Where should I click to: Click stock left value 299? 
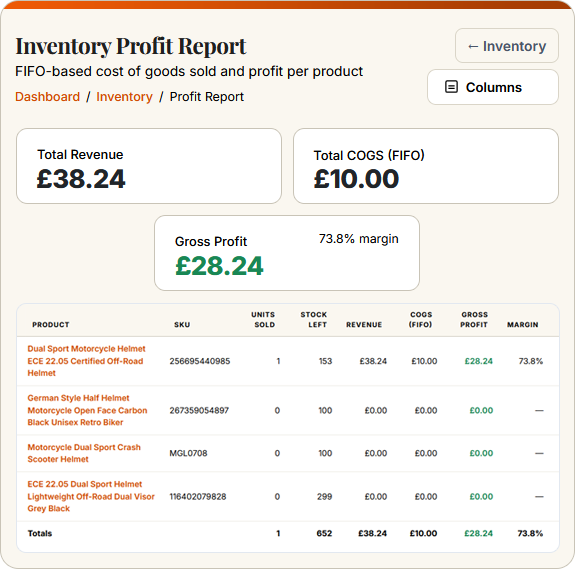click(x=325, y=496)
